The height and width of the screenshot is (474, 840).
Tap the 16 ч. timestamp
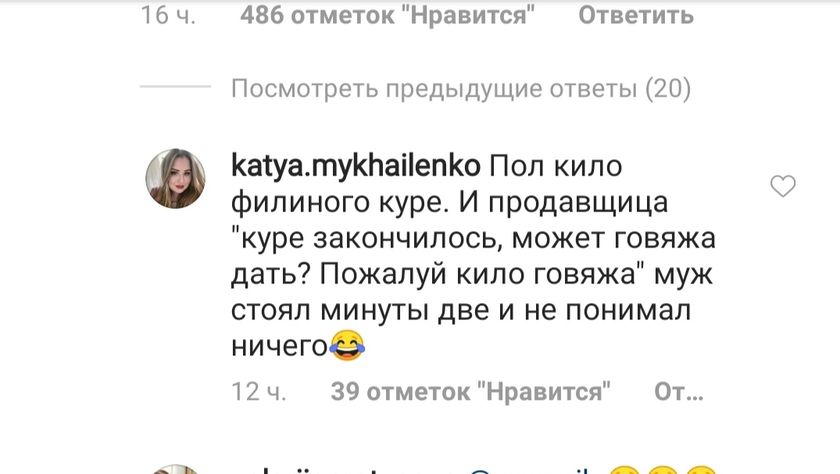168,15
